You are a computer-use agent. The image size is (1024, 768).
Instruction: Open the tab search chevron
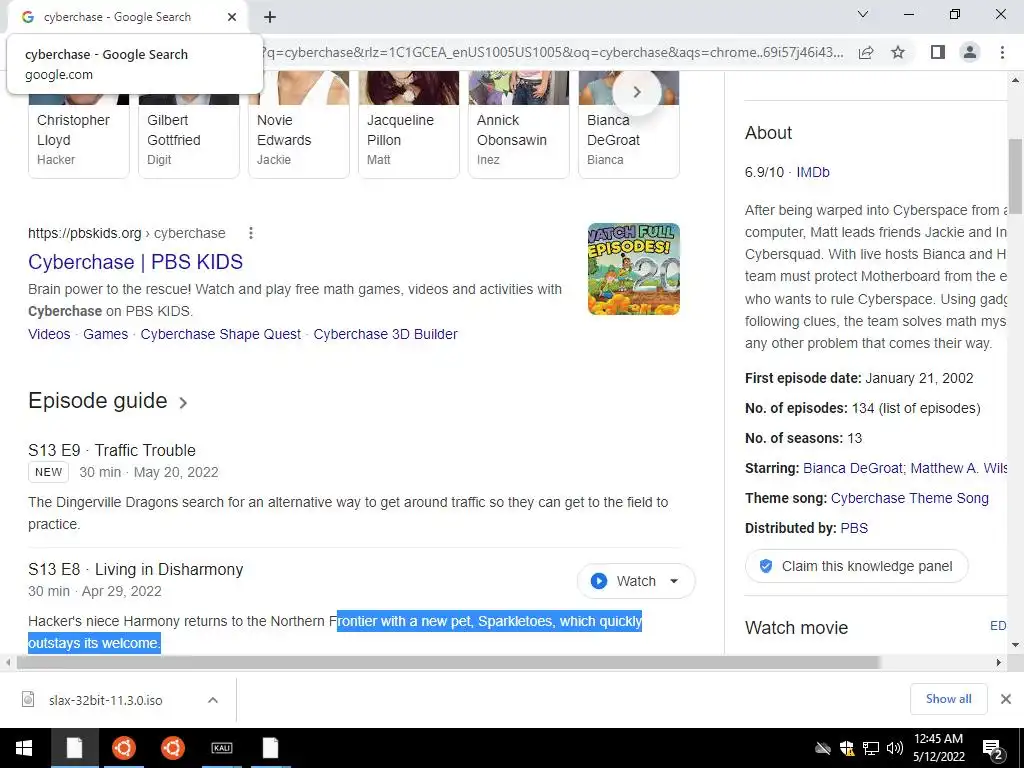(x=863, y=14)
